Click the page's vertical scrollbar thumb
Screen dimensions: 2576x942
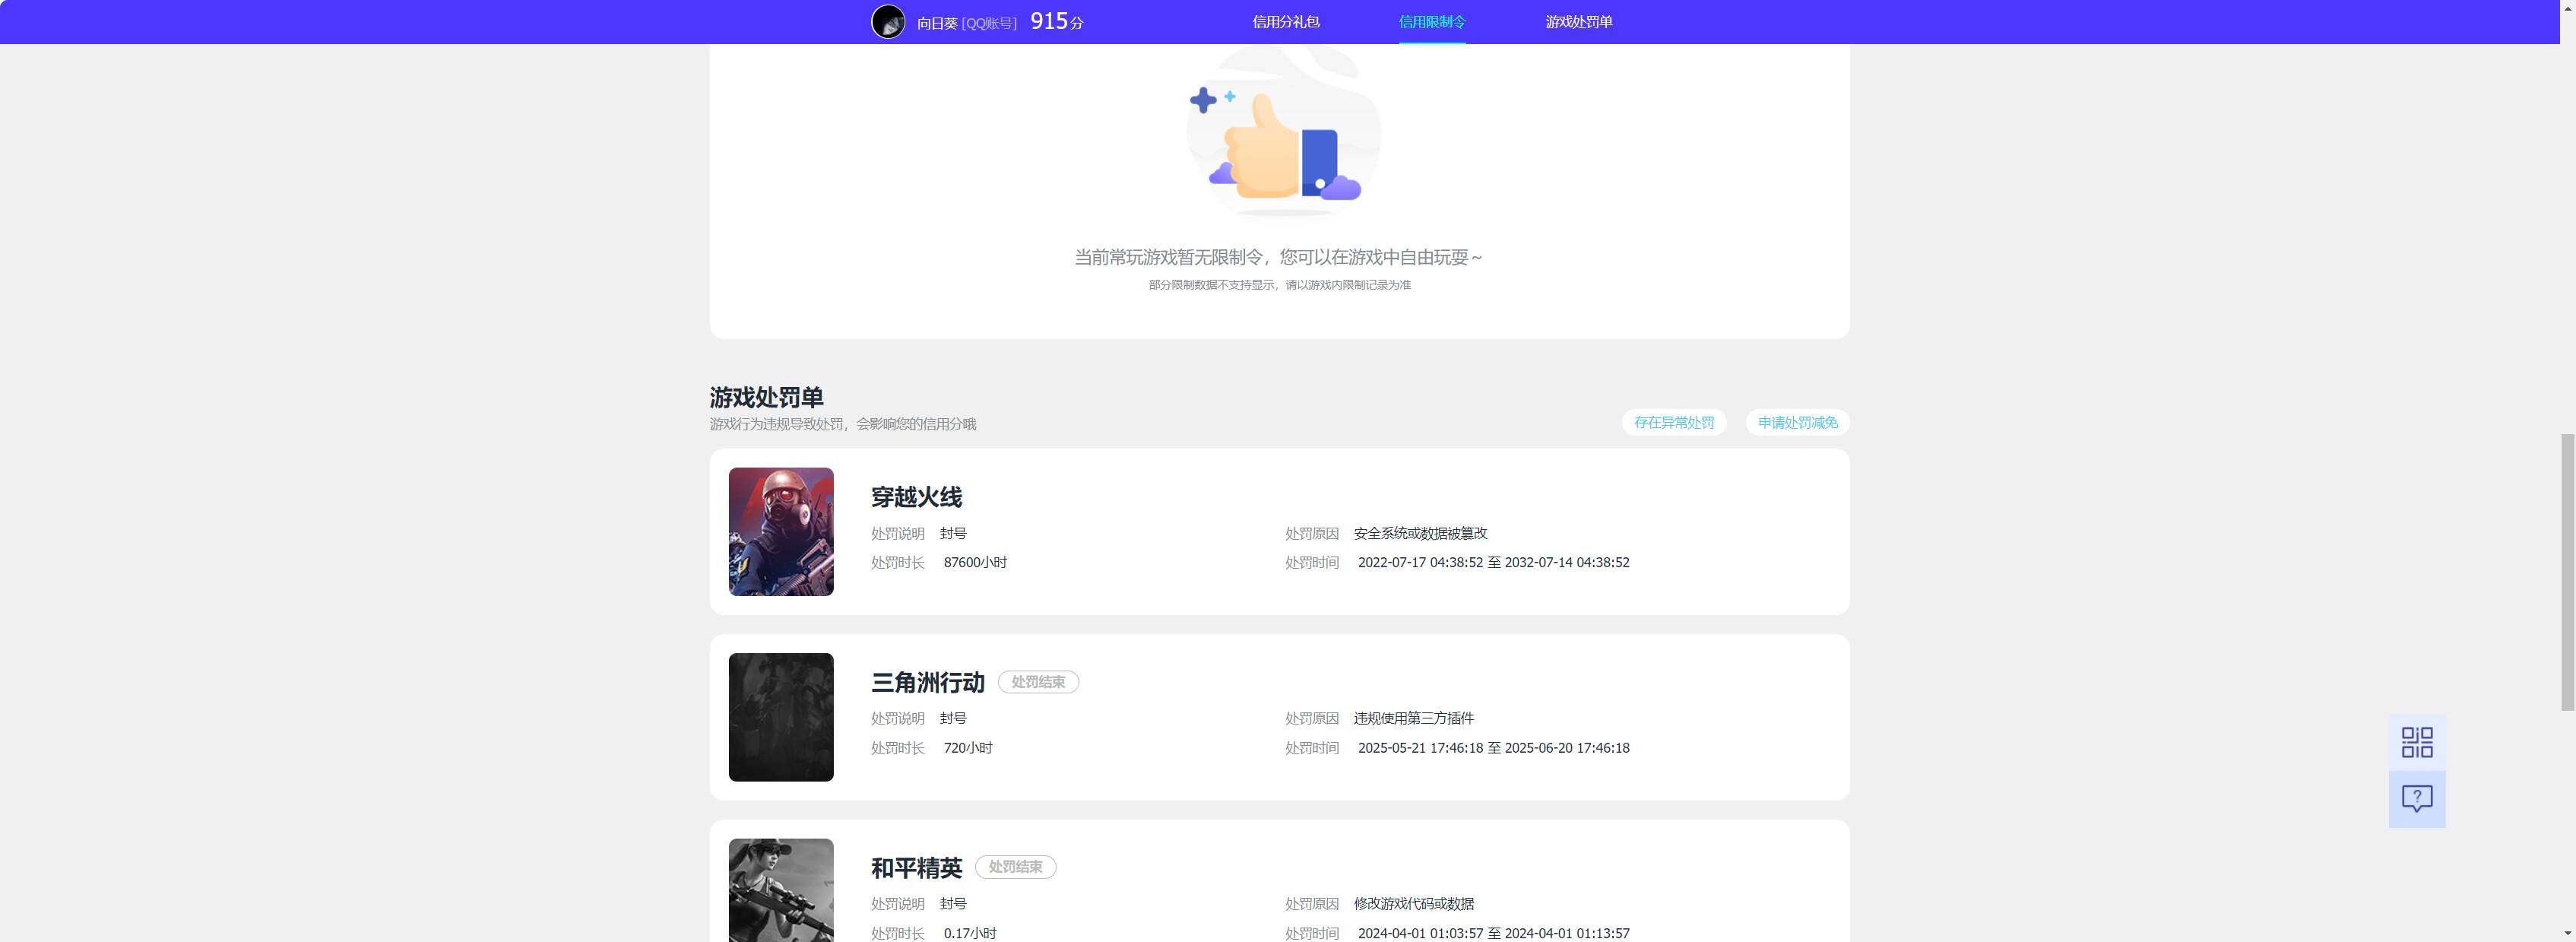pos(2567,572)
